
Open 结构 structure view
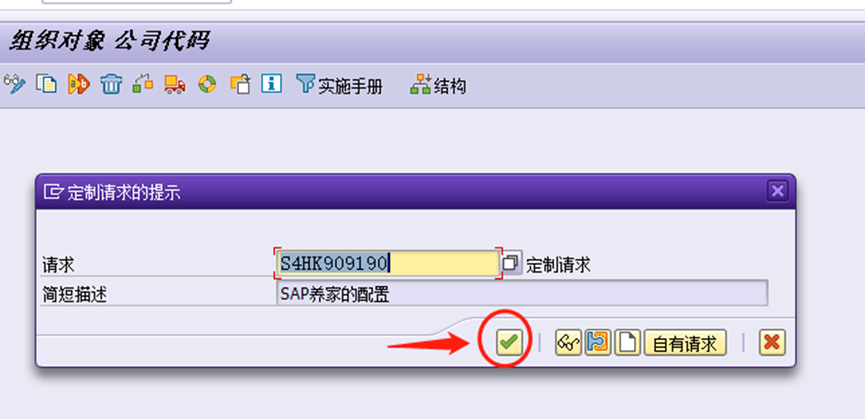[439, 85]
